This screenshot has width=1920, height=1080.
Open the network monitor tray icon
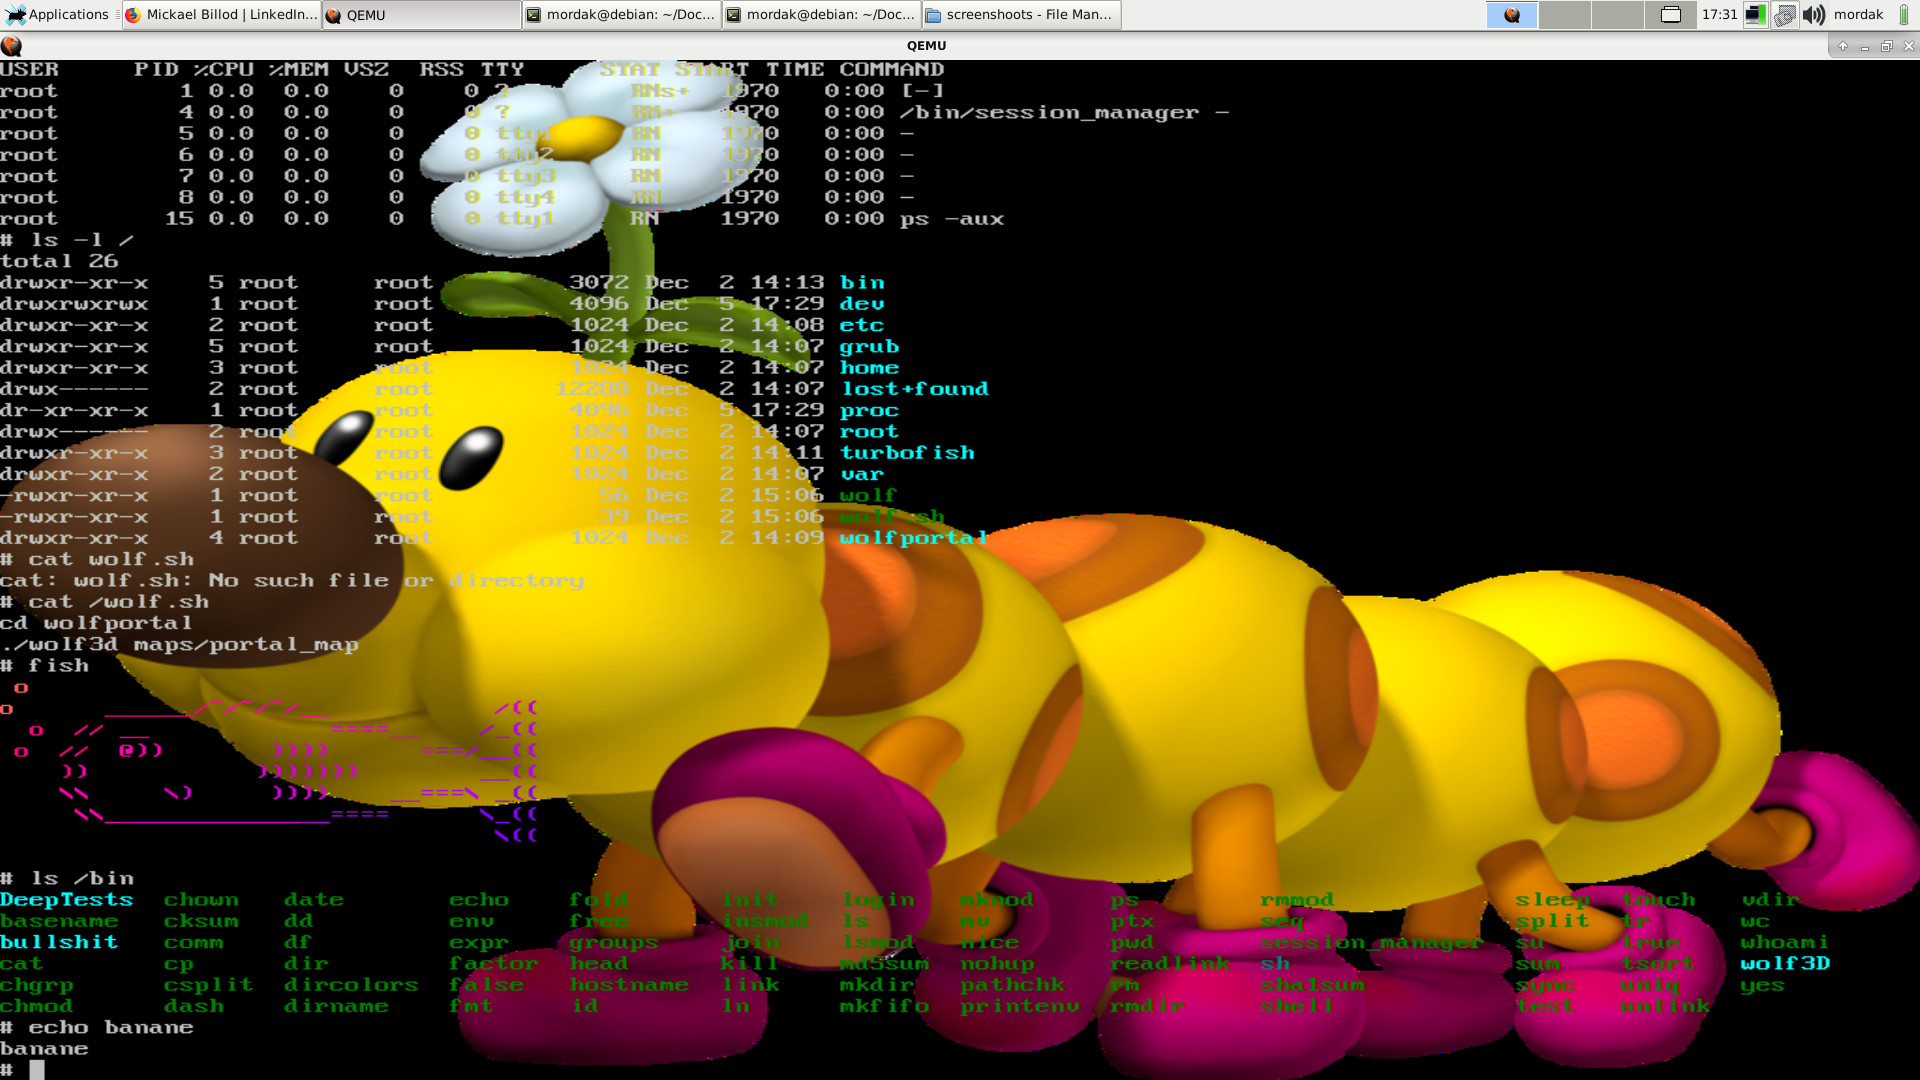[x=1755, y=14]
